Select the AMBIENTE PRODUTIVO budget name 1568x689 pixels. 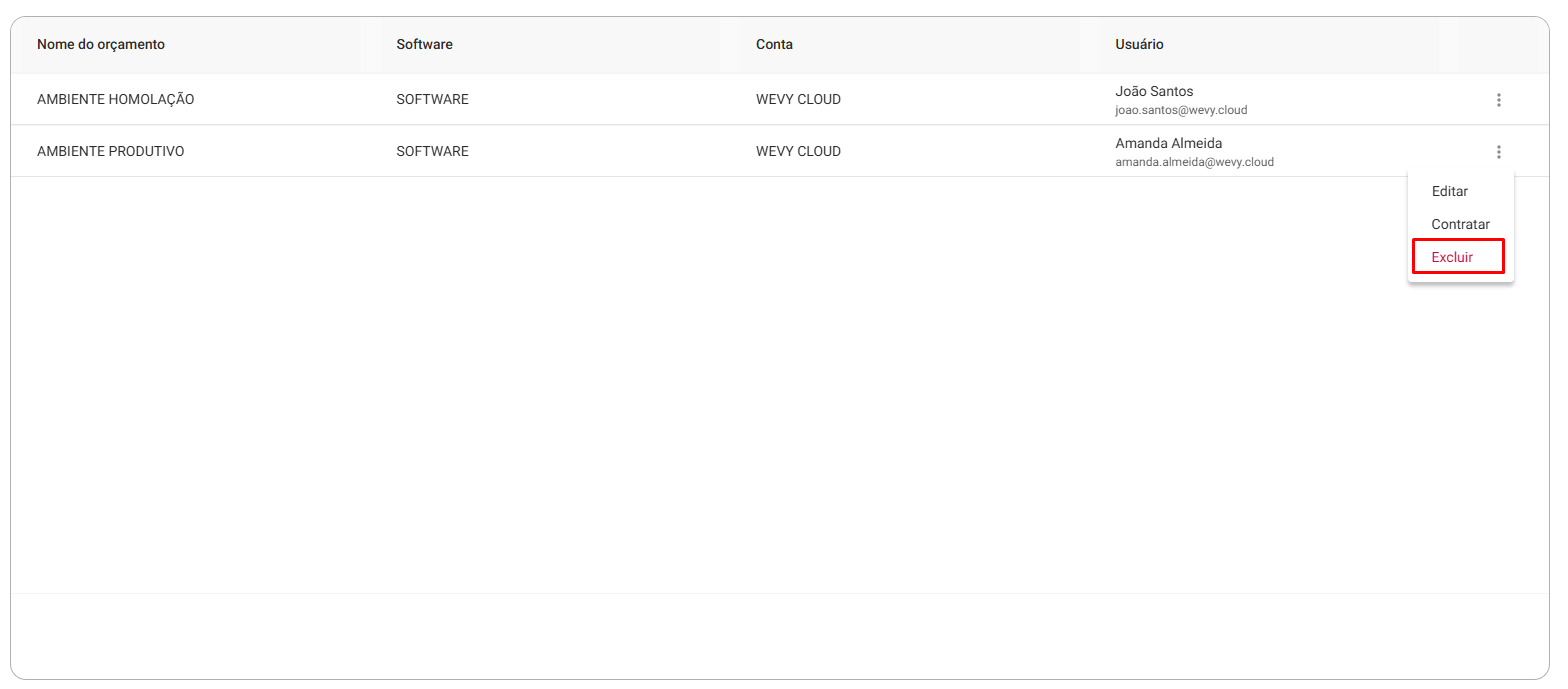coord(110,151)
